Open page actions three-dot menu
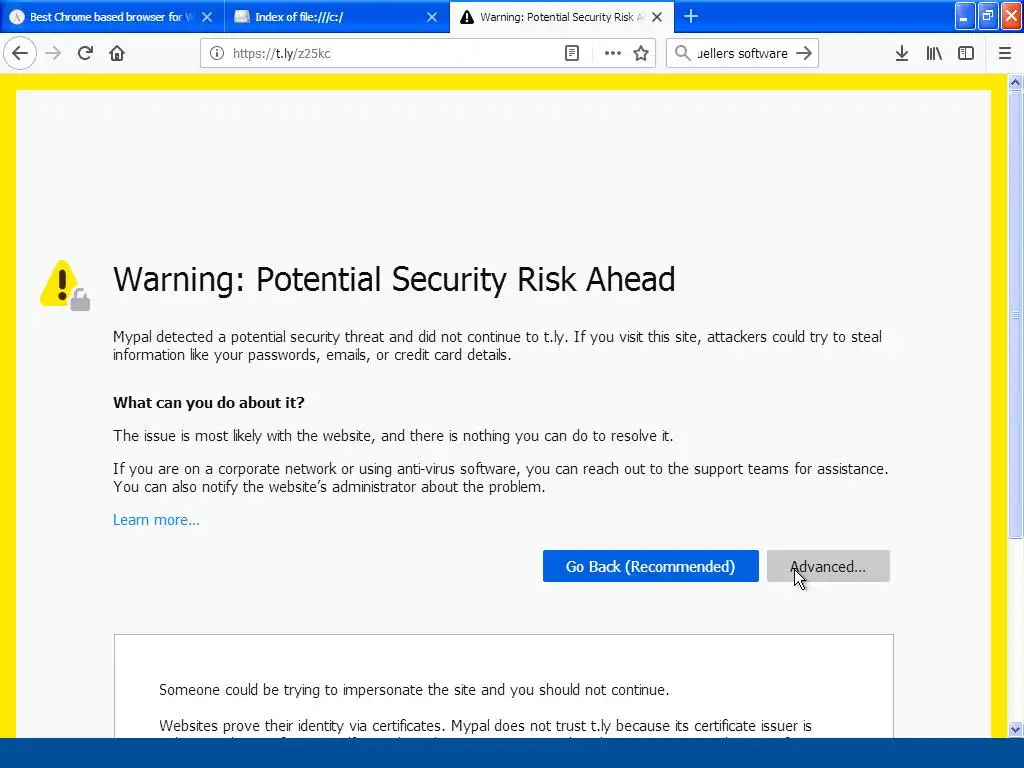Image resolution: width=1024 pixels, height=768 pixels. 613,53
